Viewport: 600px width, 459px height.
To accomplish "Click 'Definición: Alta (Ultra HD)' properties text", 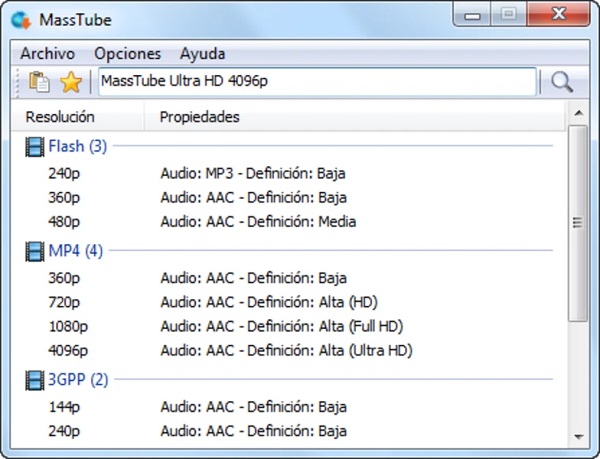I will (330, 350).
